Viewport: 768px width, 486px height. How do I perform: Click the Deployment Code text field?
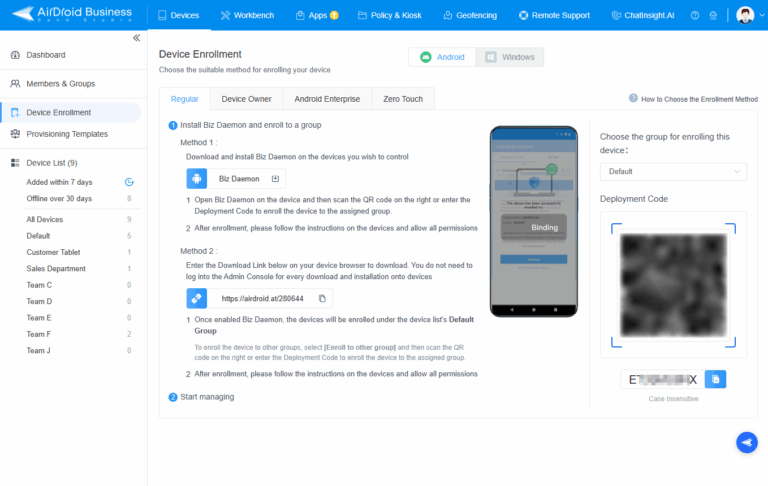663,380
